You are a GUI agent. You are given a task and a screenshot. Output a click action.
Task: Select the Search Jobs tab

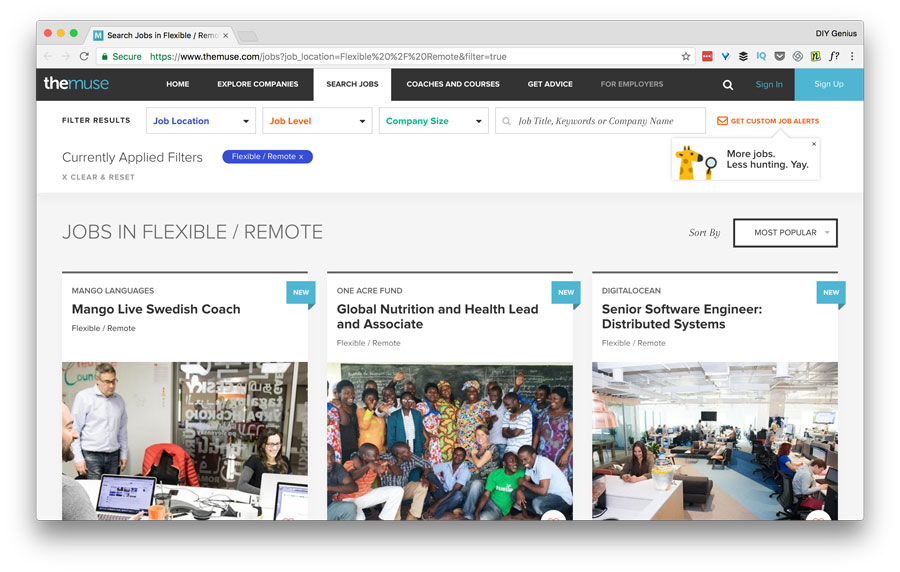(352, 84)
